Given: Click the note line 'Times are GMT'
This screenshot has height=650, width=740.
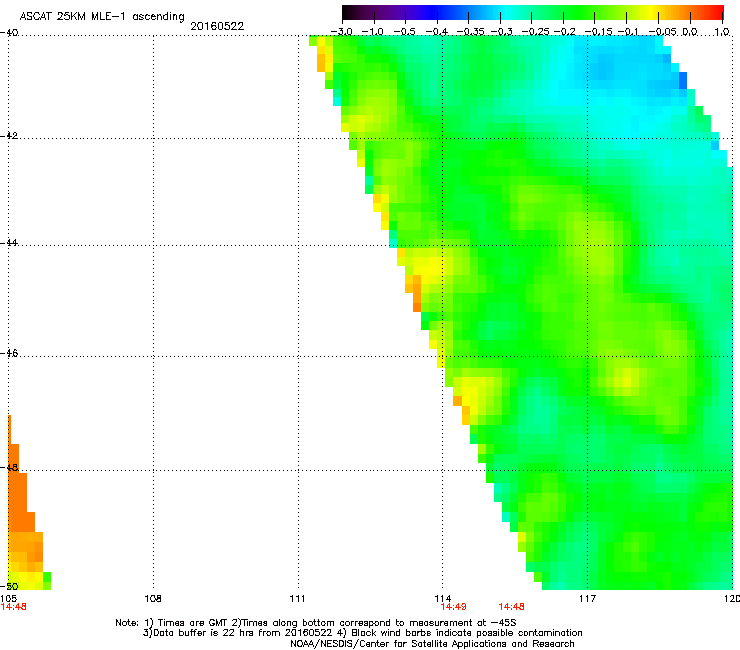Looking at the screenshot, I should [316, 623].
